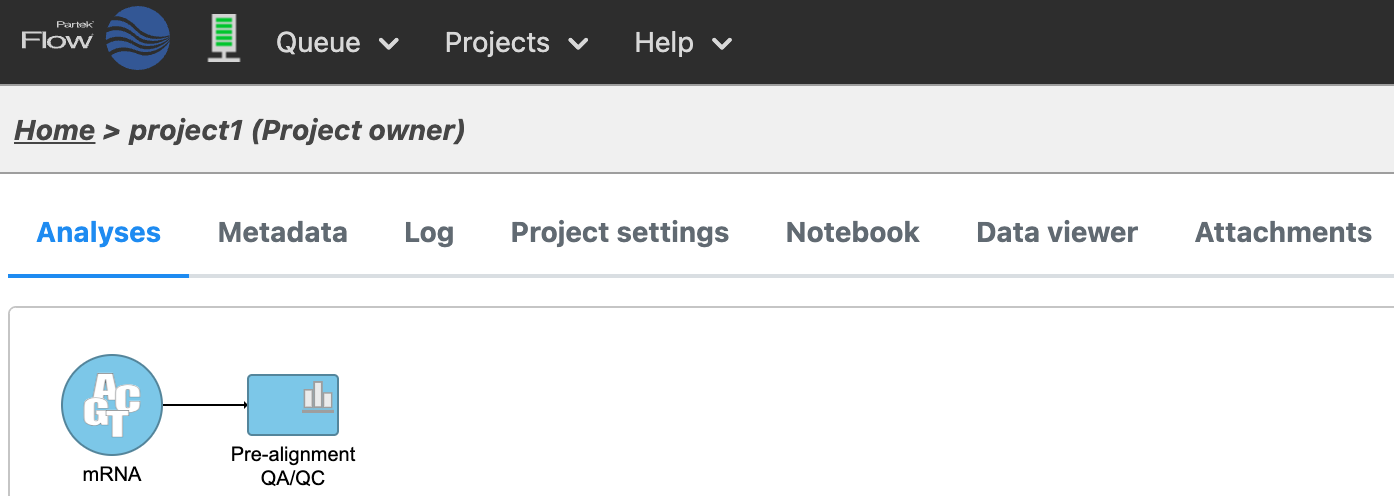1394x496 pixels.
Task: Click the Pre-alignment QA/QC text label
Action: click(293, 466)
